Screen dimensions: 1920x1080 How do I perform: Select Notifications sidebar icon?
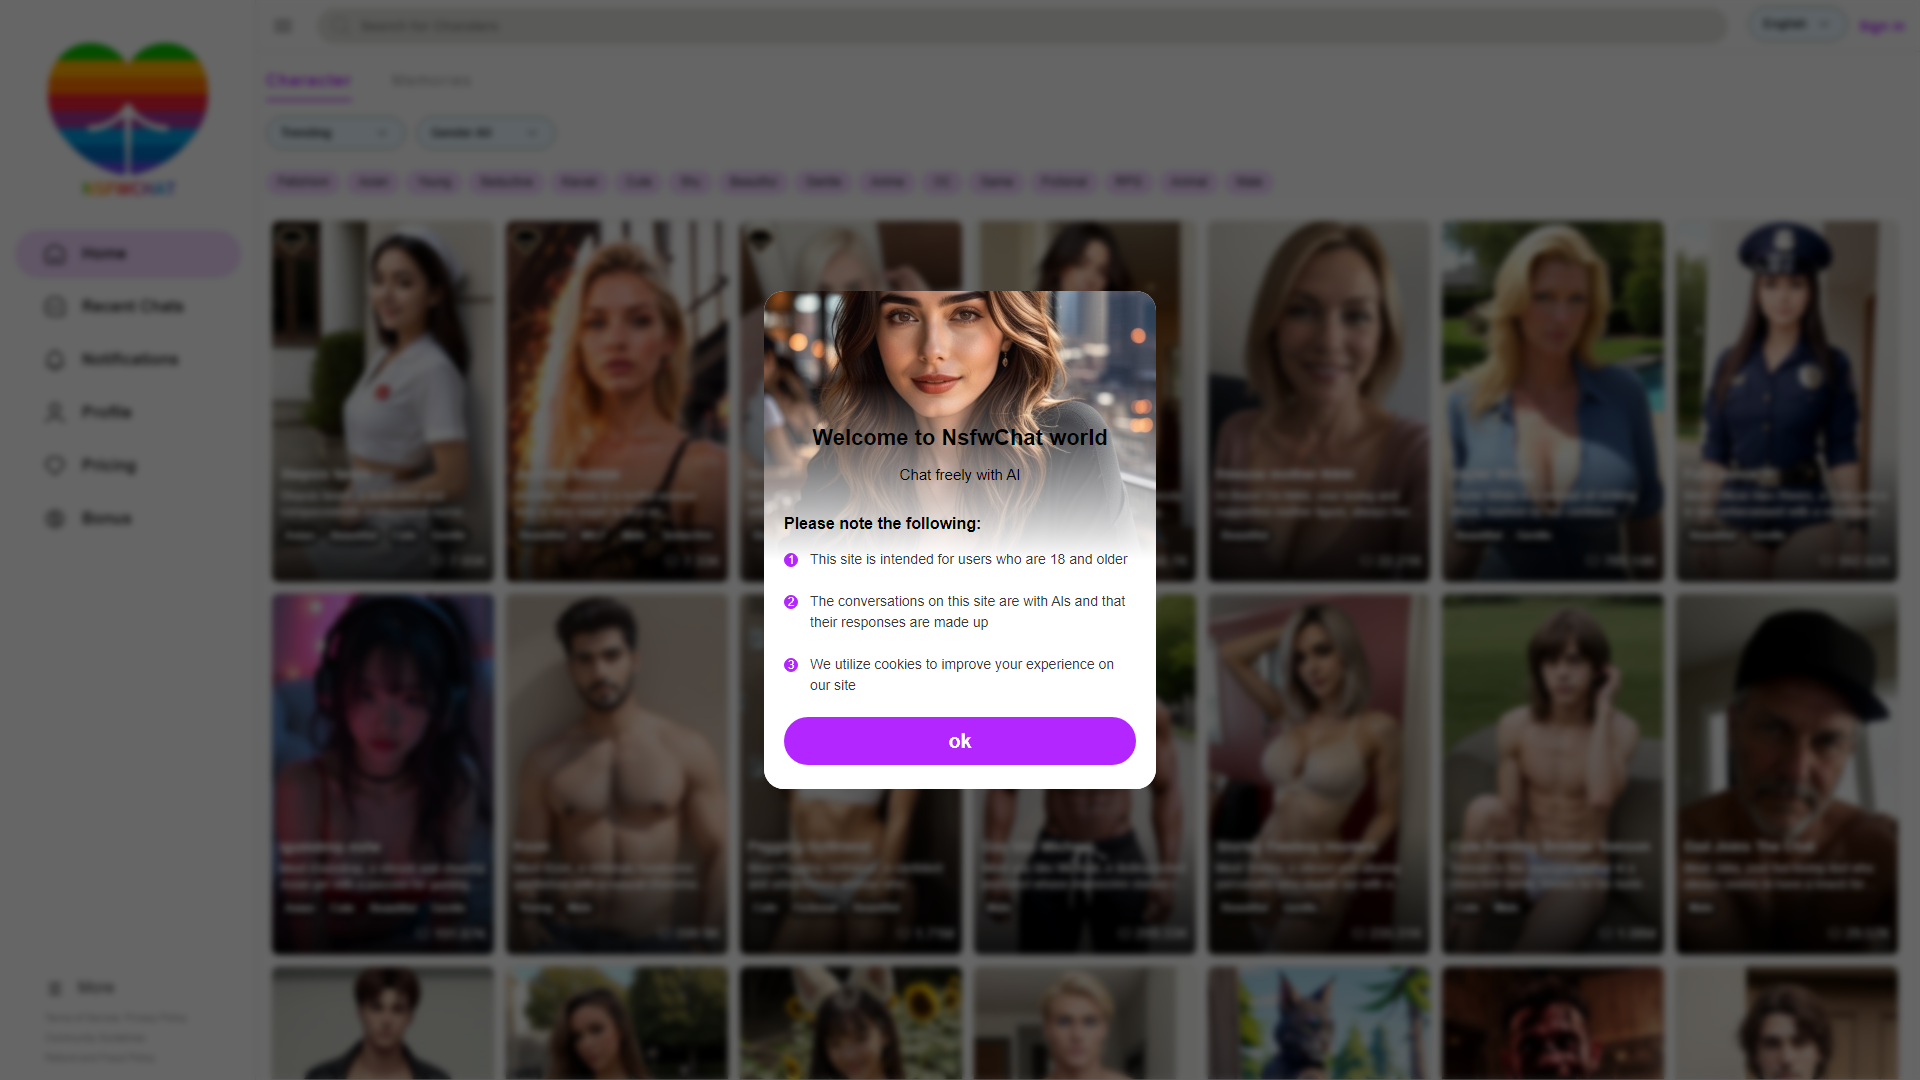(x=55, y=360)
